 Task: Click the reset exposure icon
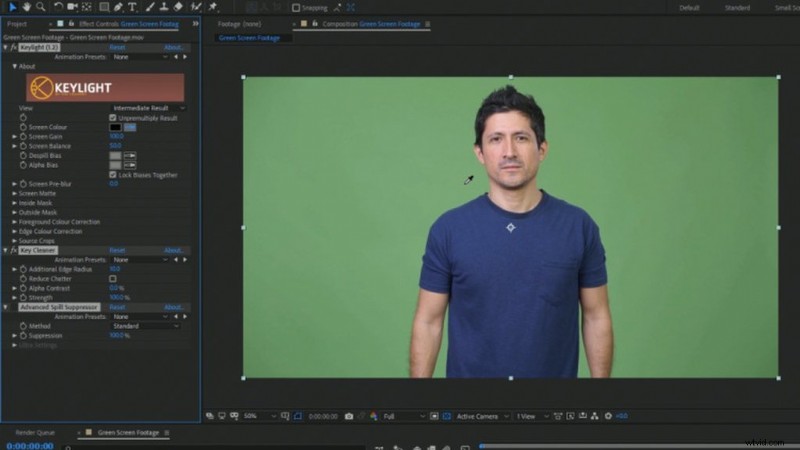coord(608,416)
